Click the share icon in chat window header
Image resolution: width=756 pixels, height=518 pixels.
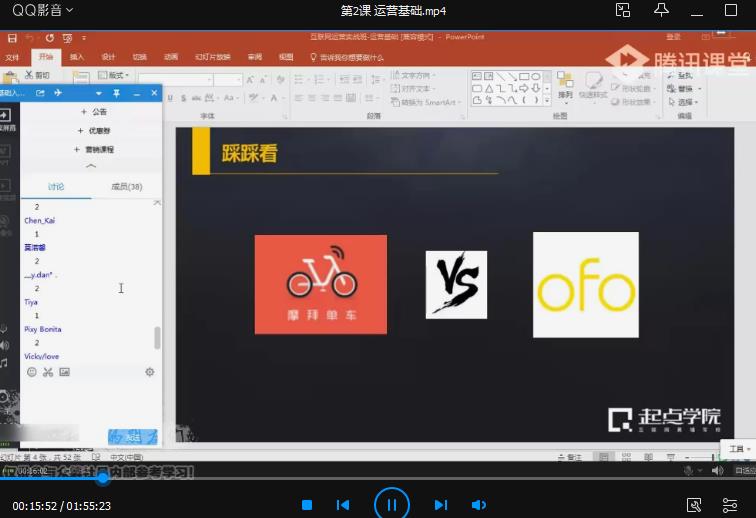pyautogui.click(x=40, y=93)
